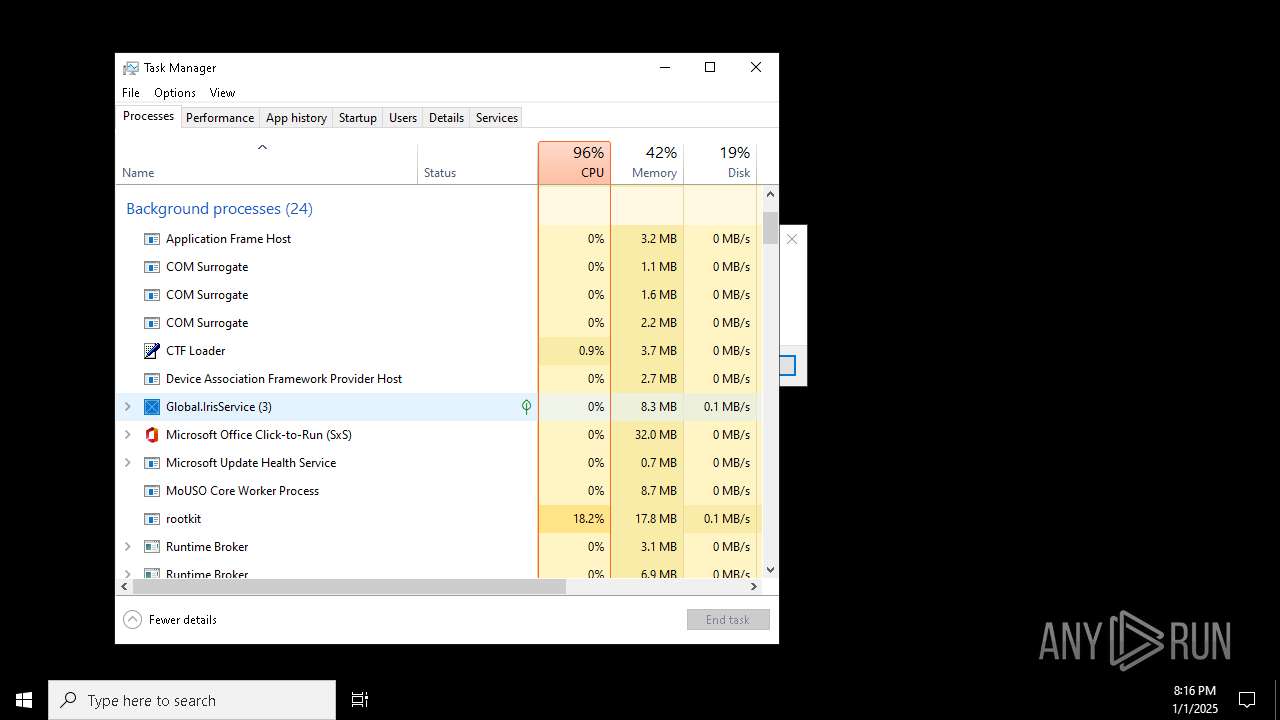The image size is (1280, 720).
Task: Switch to the Services tab
Action: coord(497,118)
